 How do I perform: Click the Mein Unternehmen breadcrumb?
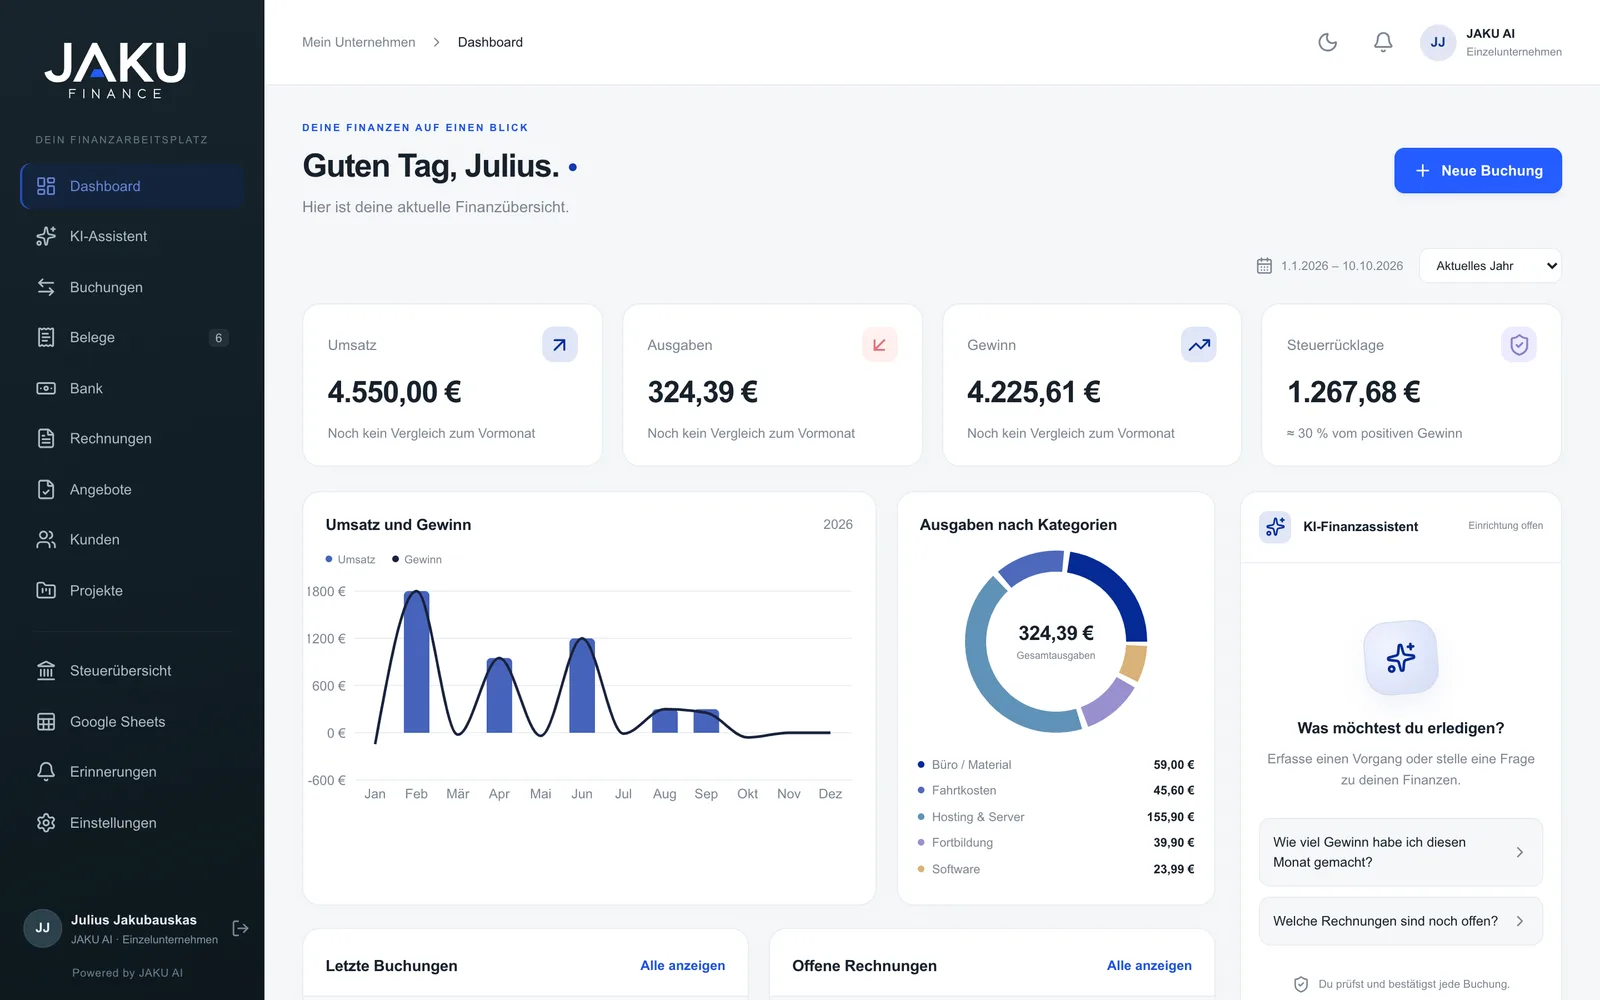359,42
